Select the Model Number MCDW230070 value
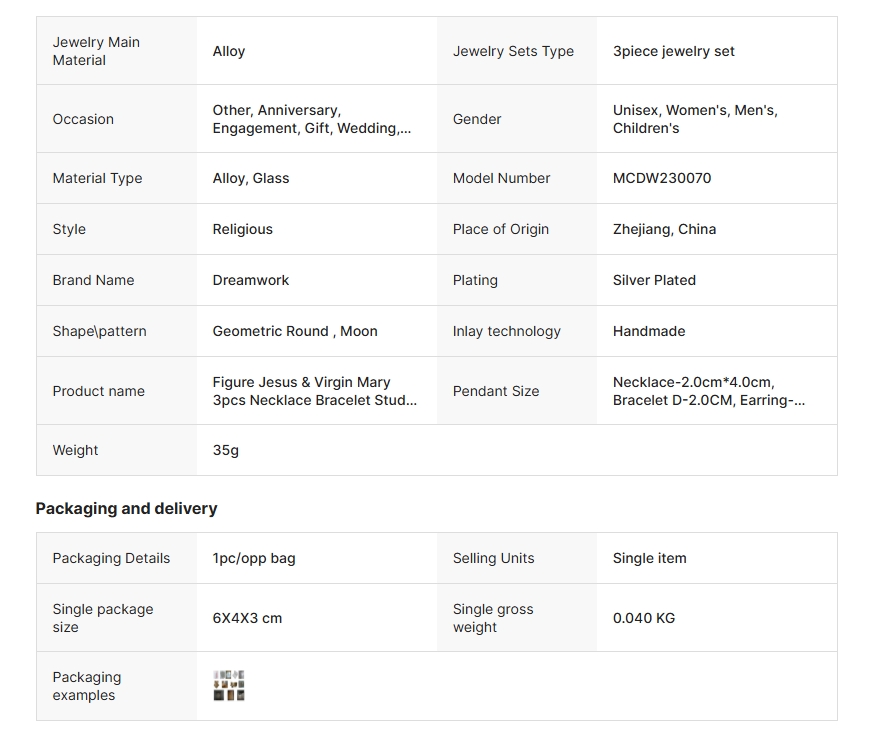 (662, 178)
